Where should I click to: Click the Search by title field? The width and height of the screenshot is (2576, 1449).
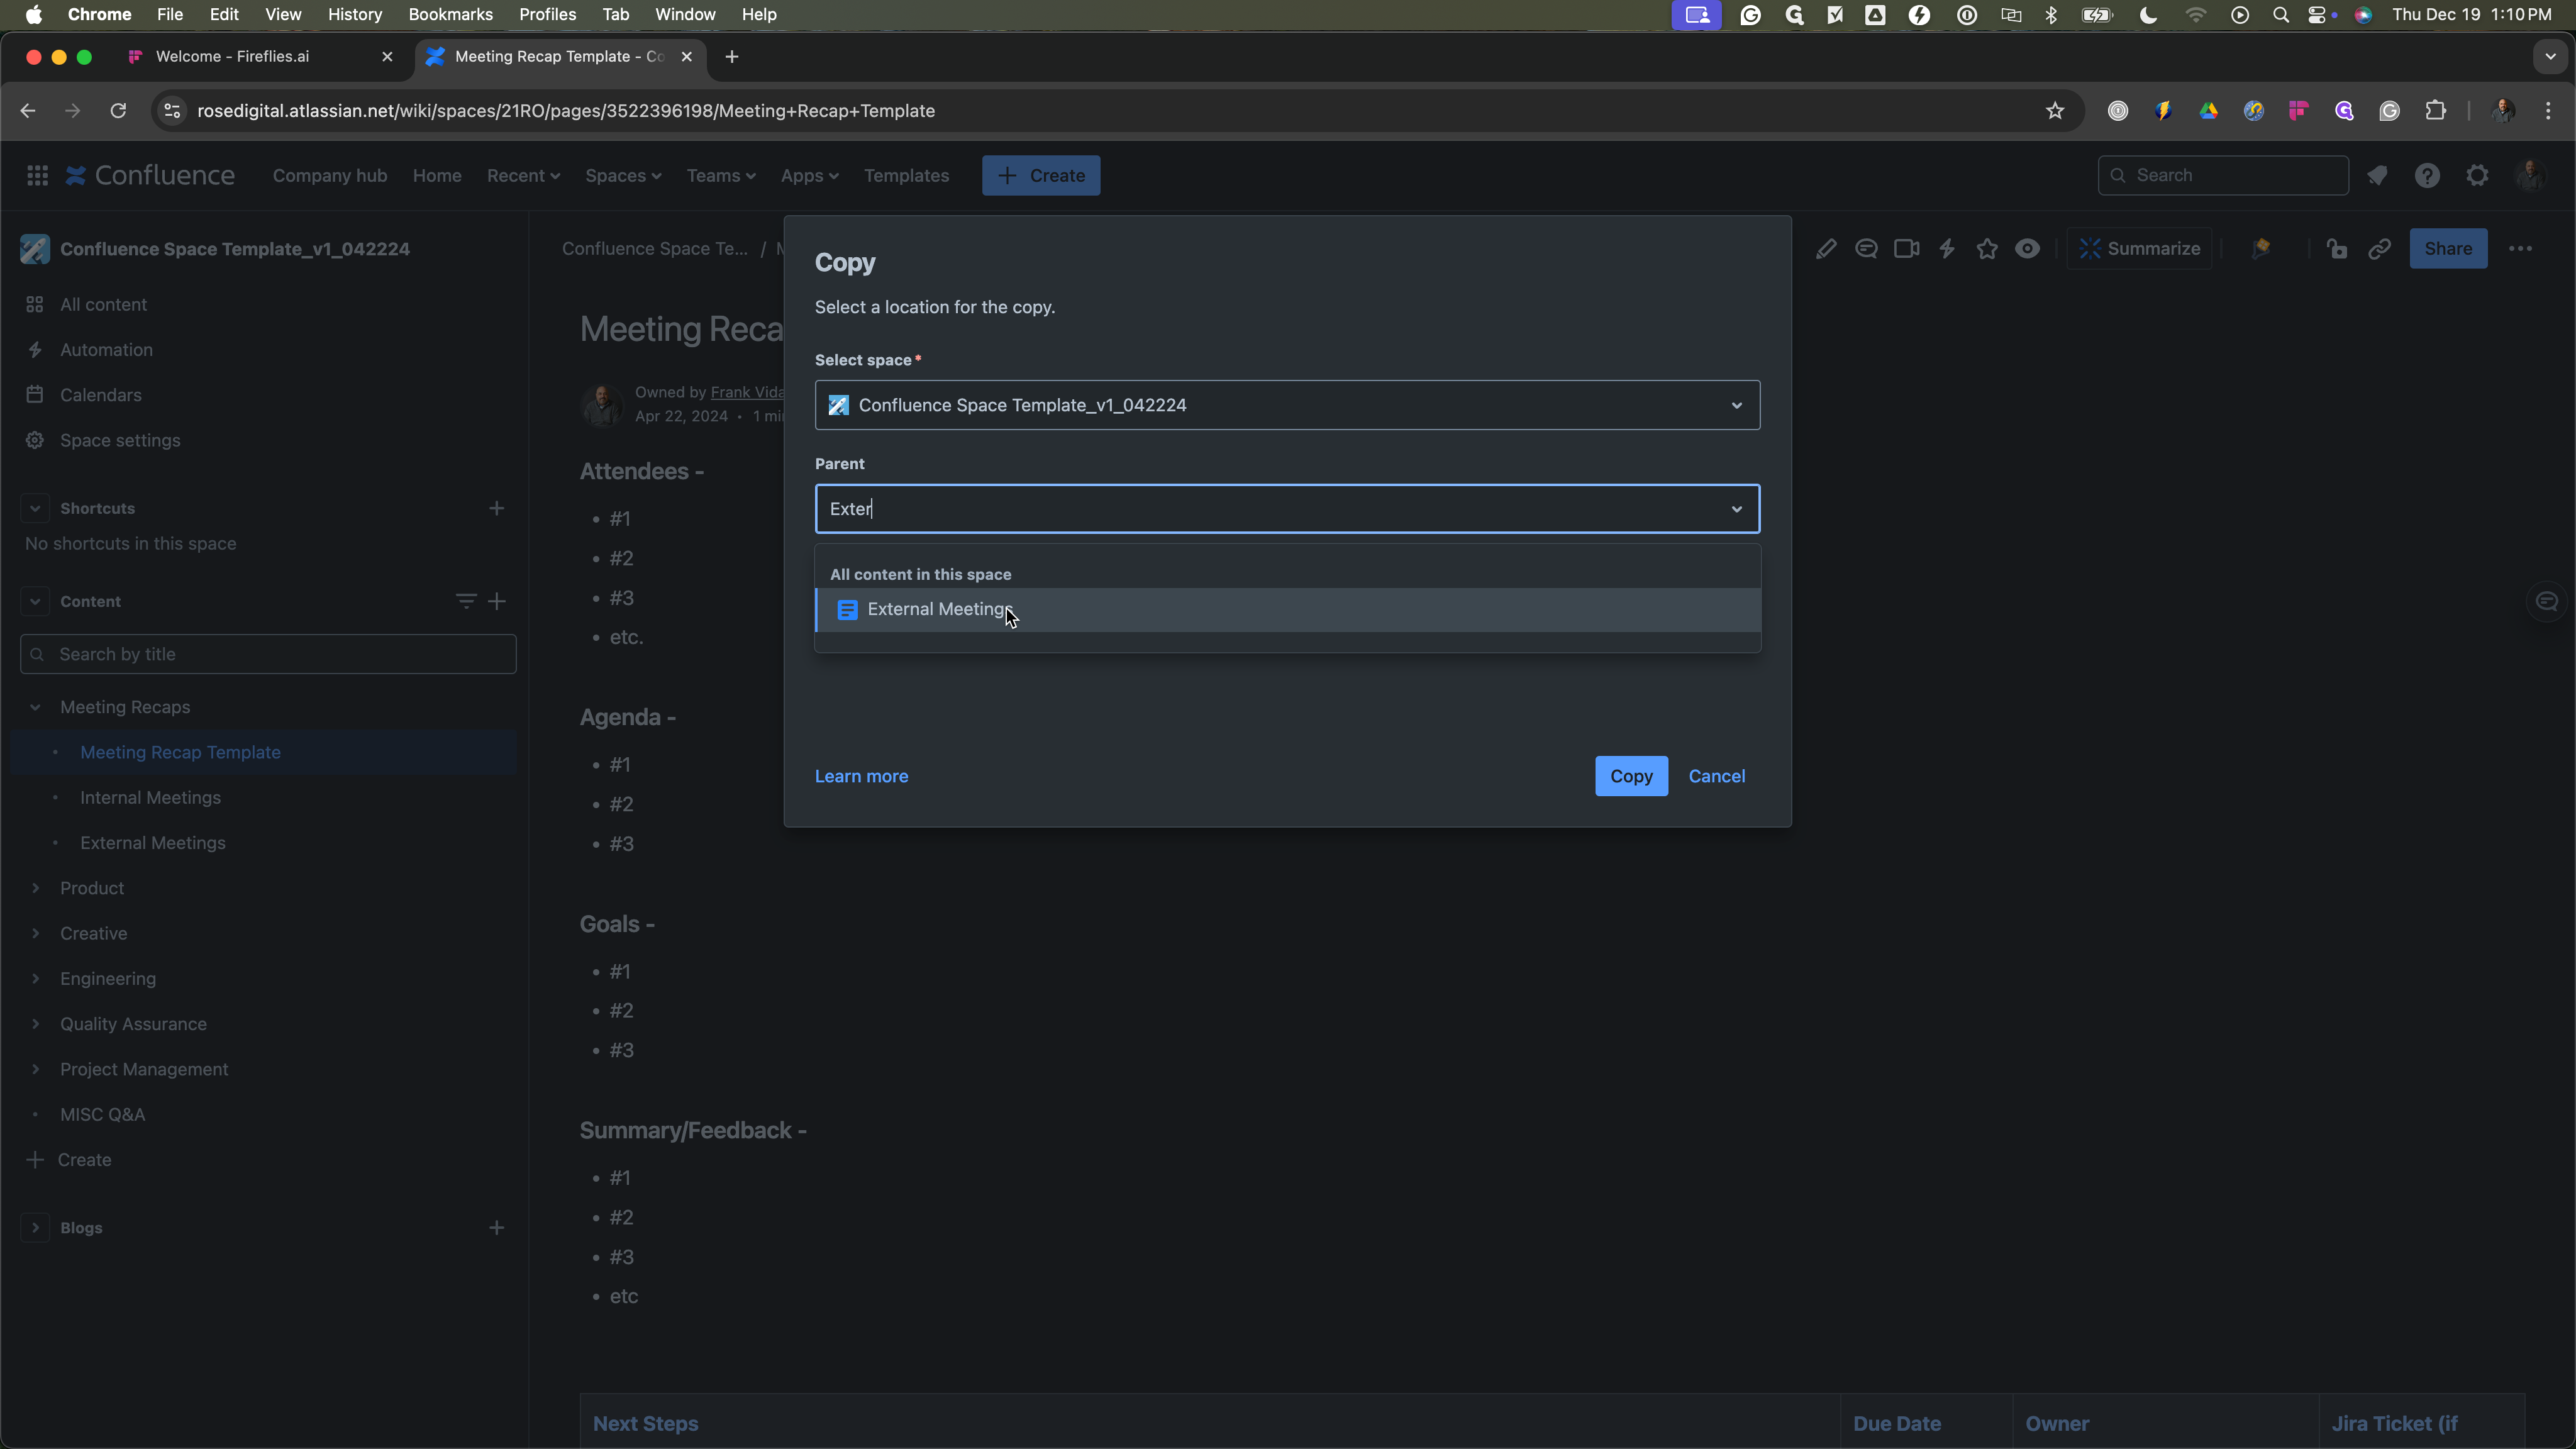(268, 654)
